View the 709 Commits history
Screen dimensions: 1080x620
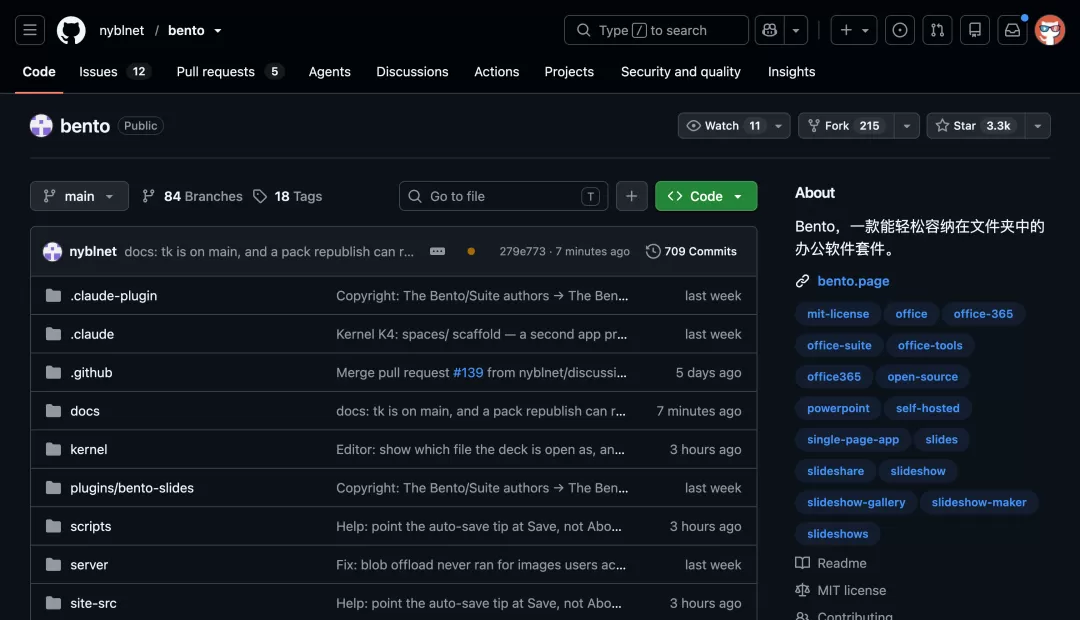pos(691,251)
